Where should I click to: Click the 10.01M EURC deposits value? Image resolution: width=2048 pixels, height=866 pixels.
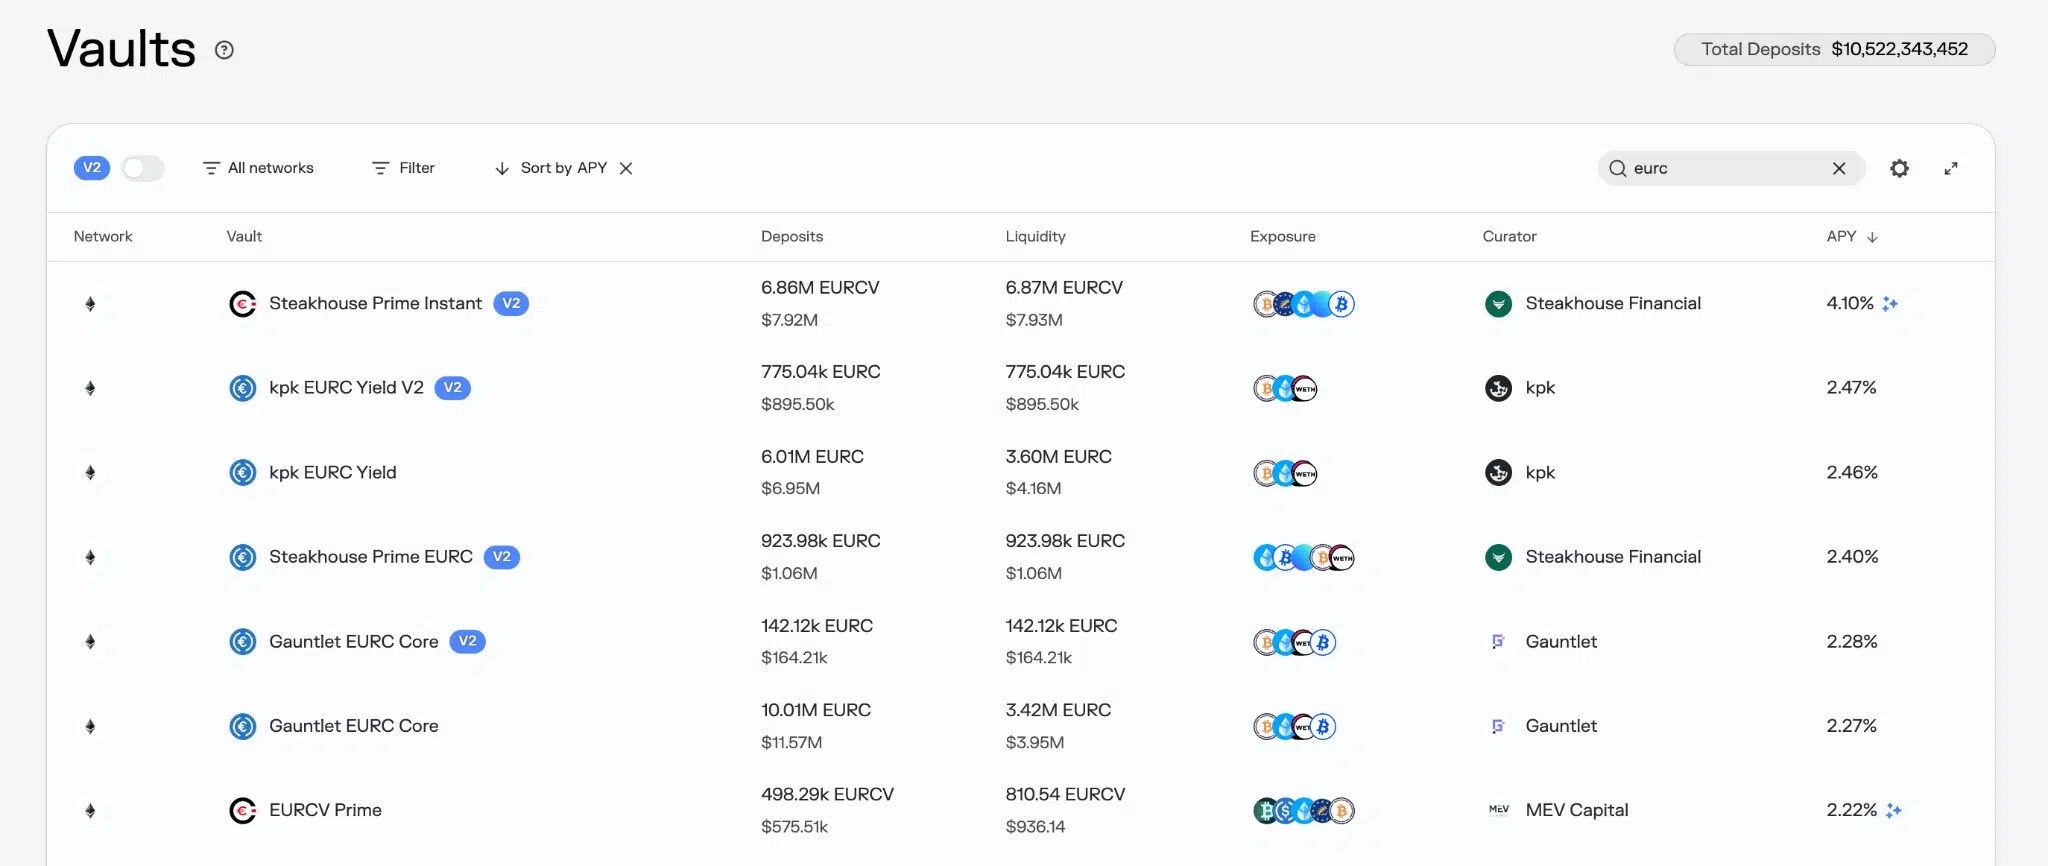tap(816, 710)
